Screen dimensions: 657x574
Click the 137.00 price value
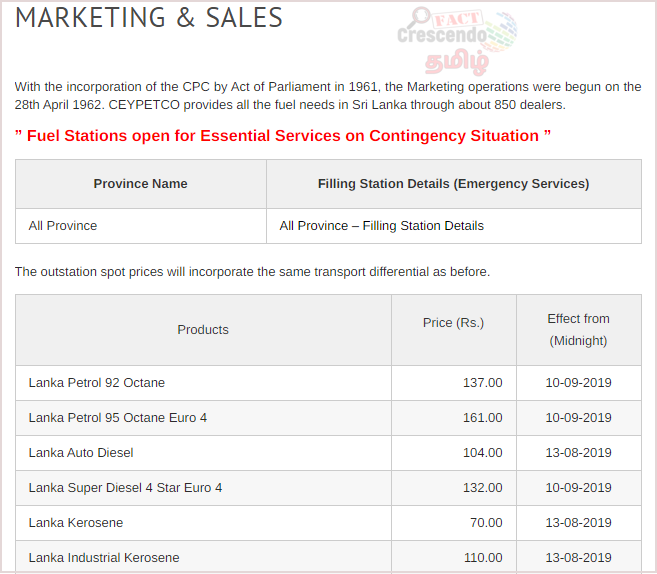click(482, 383)
